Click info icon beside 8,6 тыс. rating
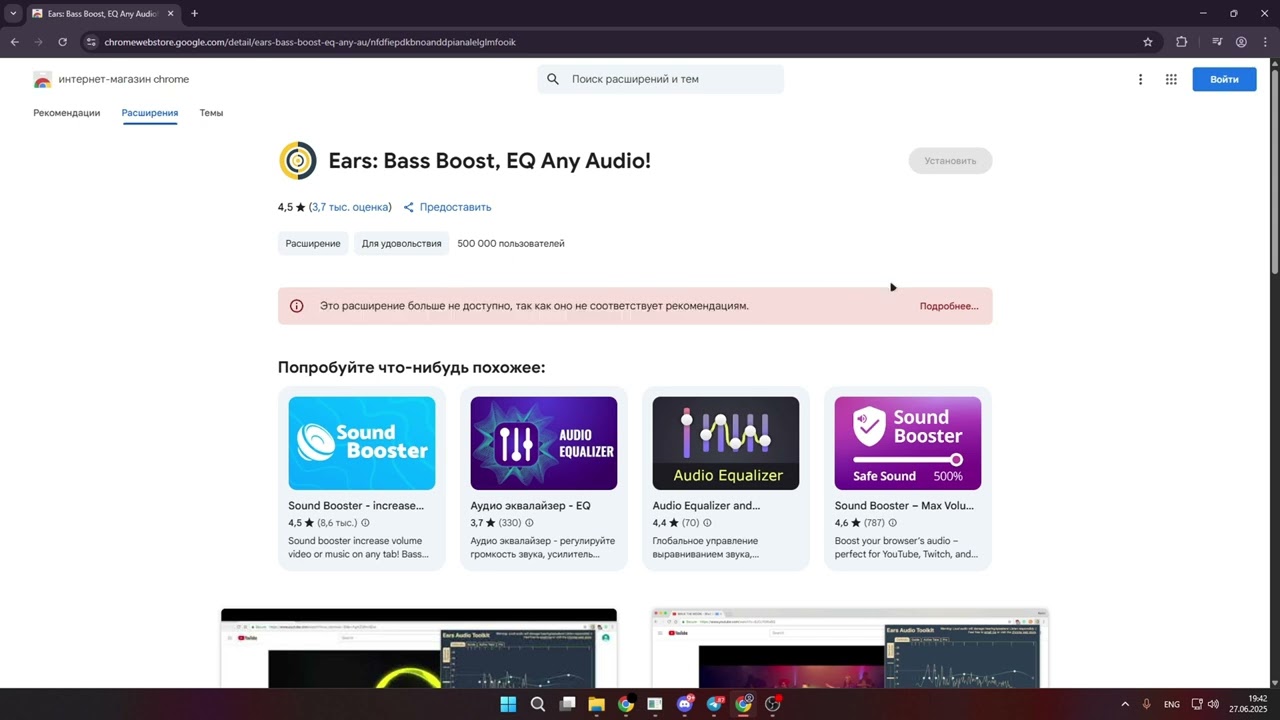The image size is (1280, 720). [365, 523]
